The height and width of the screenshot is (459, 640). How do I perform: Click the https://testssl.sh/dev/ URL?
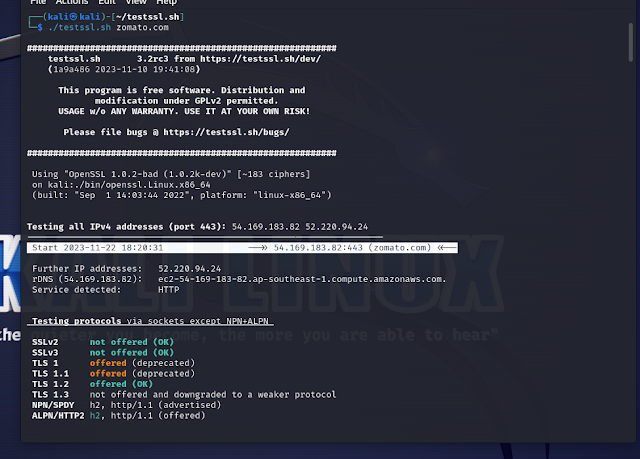260,59
